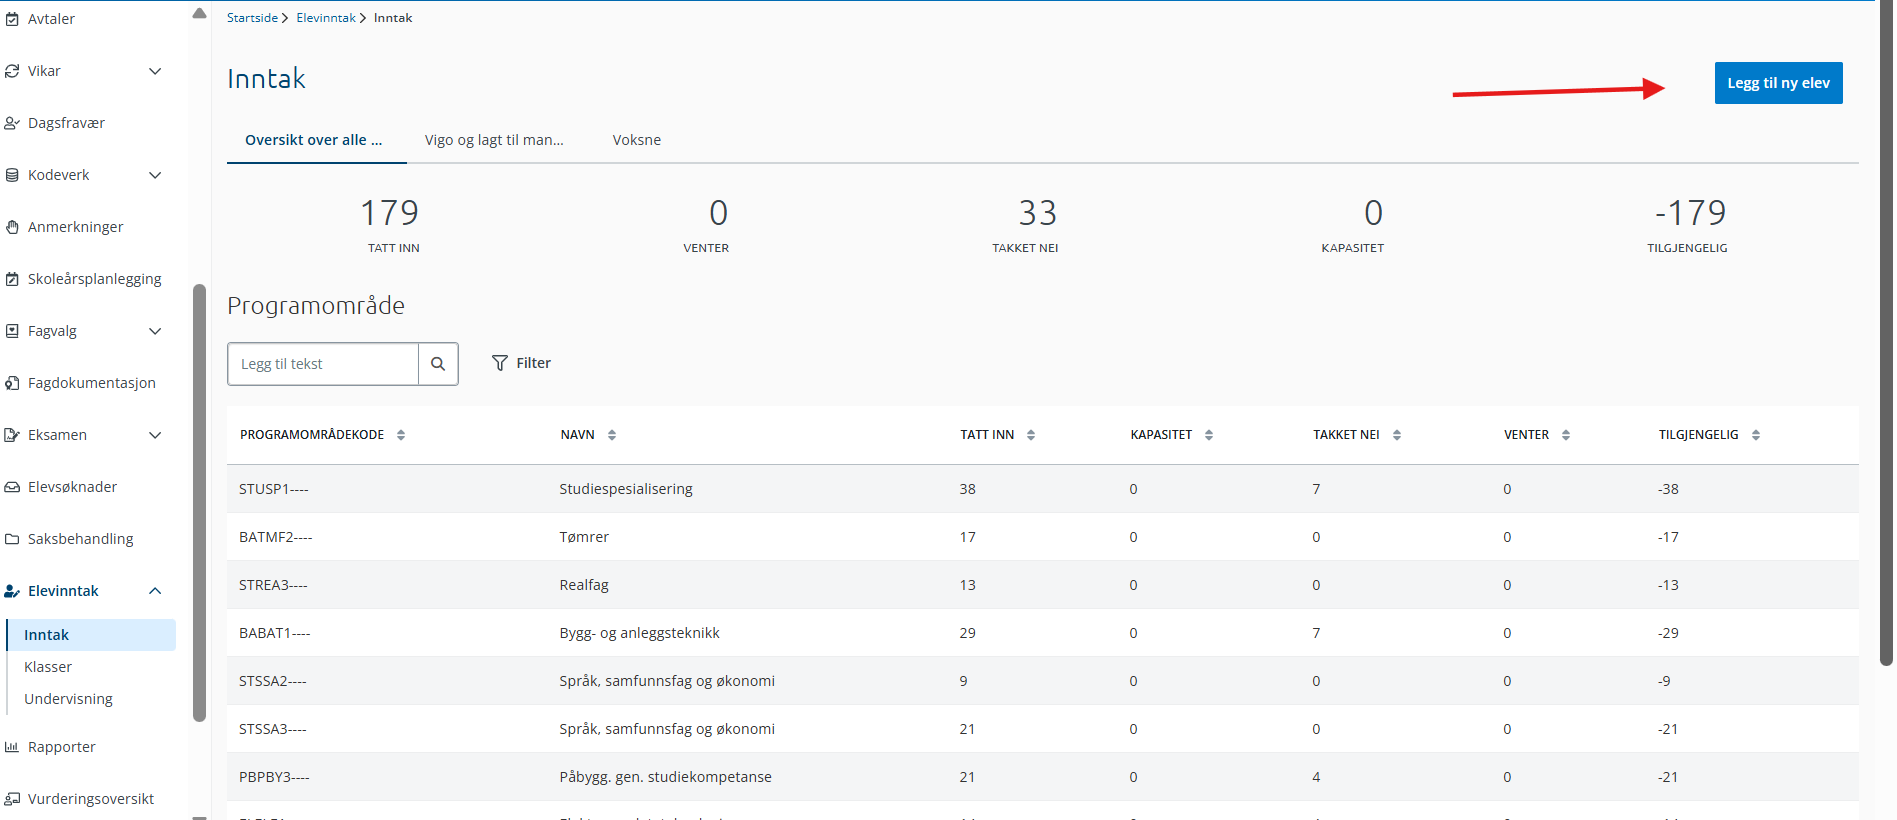Click Studiespesialisering name cell

point(626,489)
